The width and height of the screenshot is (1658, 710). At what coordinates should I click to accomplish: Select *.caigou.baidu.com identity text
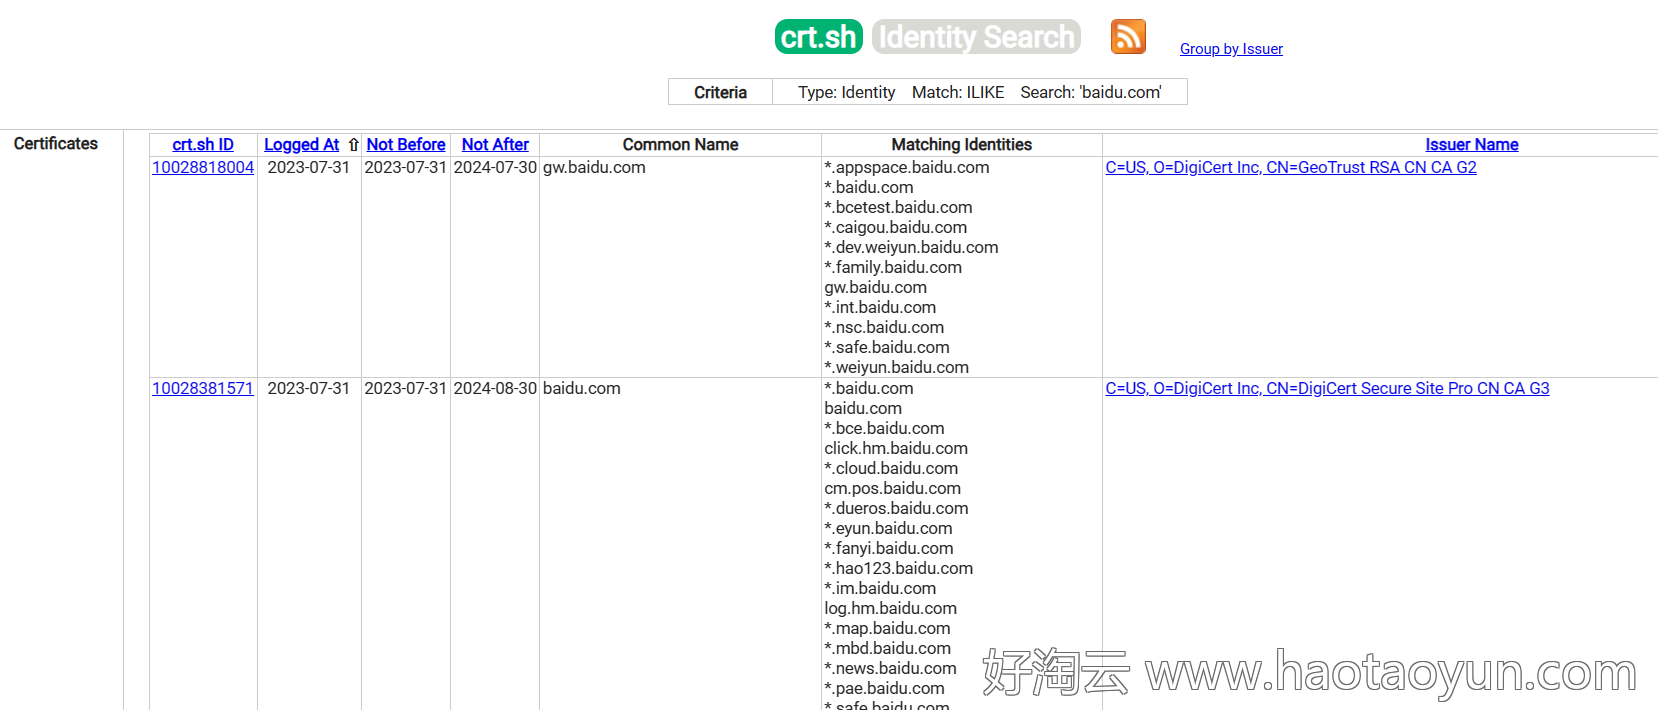[895, 227]
